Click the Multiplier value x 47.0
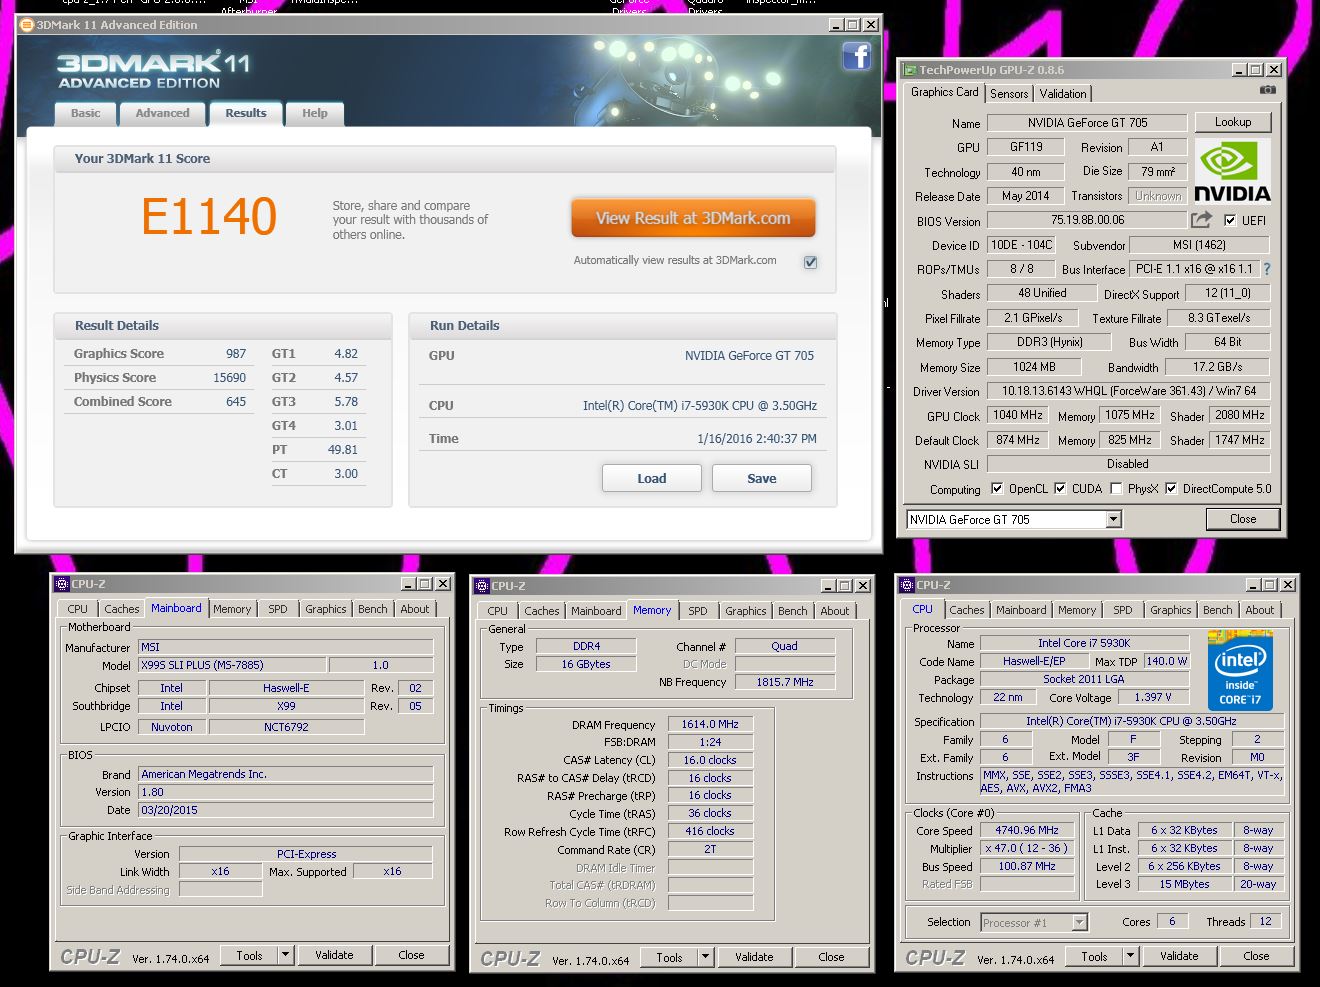Image resolution: width=1320 pixels, height=987 pixels. [1027, 848]
